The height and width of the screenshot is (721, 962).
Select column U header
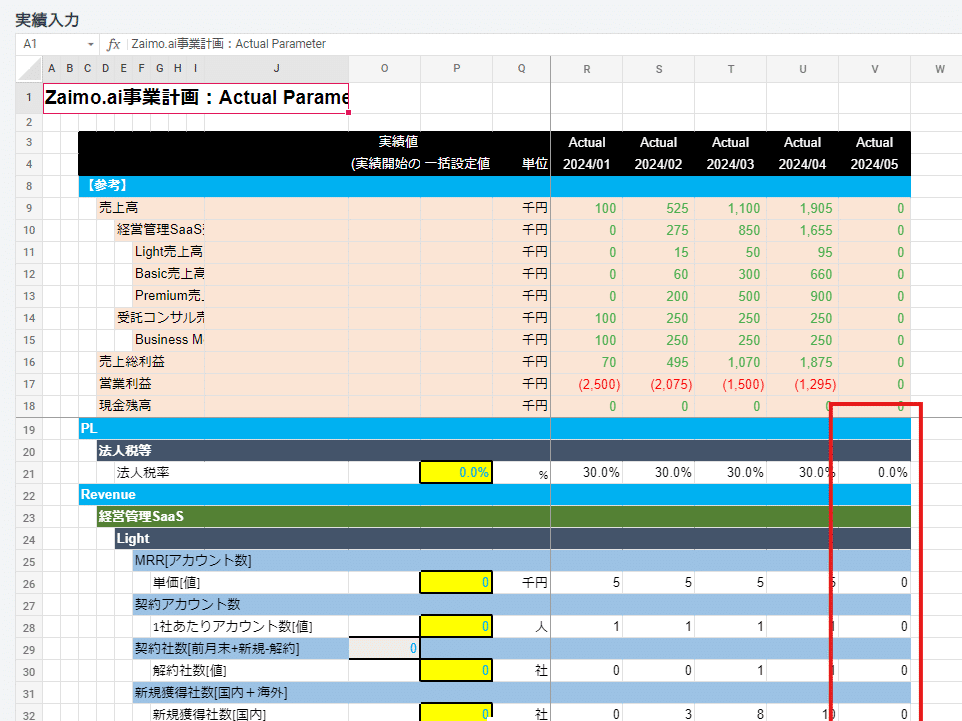[x=802, y=69]
